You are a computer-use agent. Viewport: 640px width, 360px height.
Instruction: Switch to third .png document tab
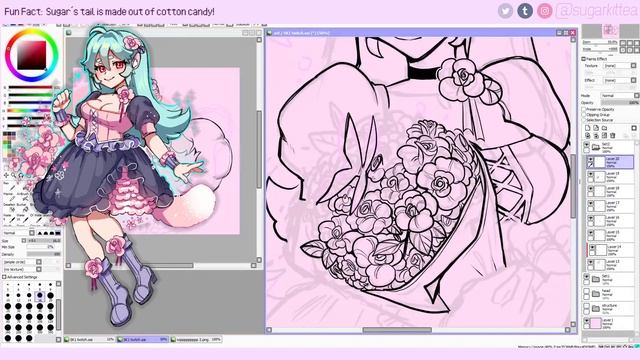point(196,340)
